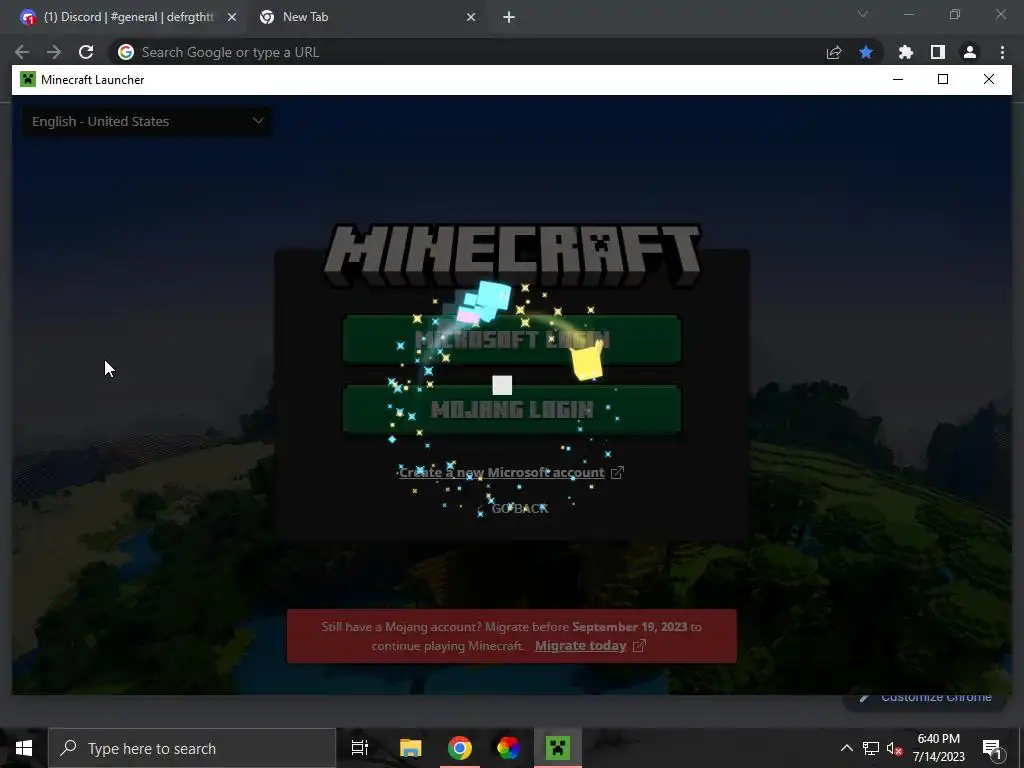
Task: Click the Chrome back arrow
Action: [x=22, y=52]
